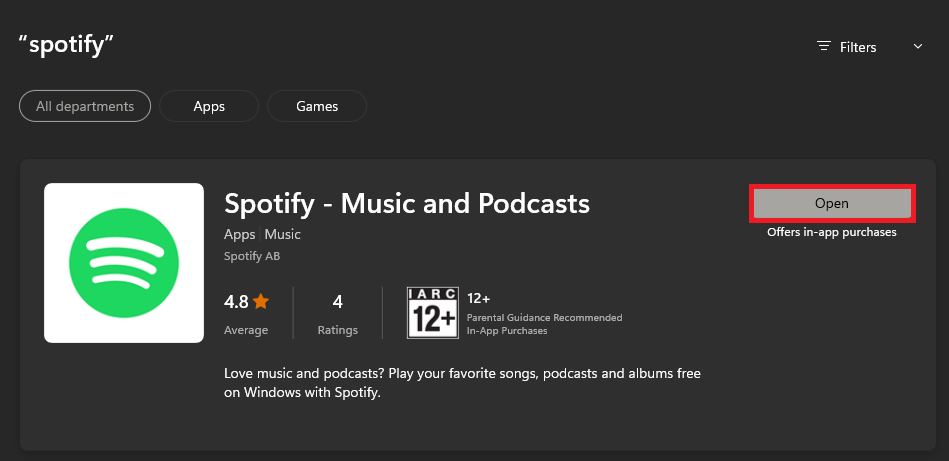Click the Filters lines icon
Viewport: 949px width, 461px height.
824,46
